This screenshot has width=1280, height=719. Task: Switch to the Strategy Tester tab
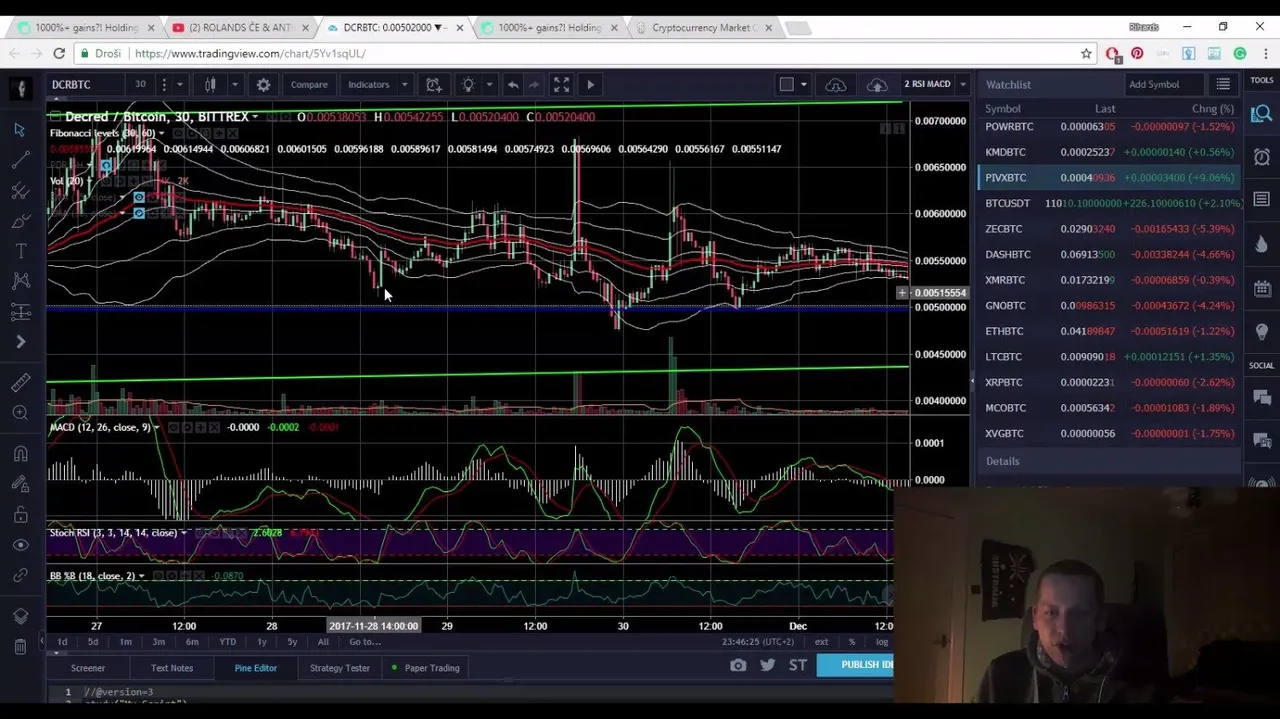coord(340,668)
